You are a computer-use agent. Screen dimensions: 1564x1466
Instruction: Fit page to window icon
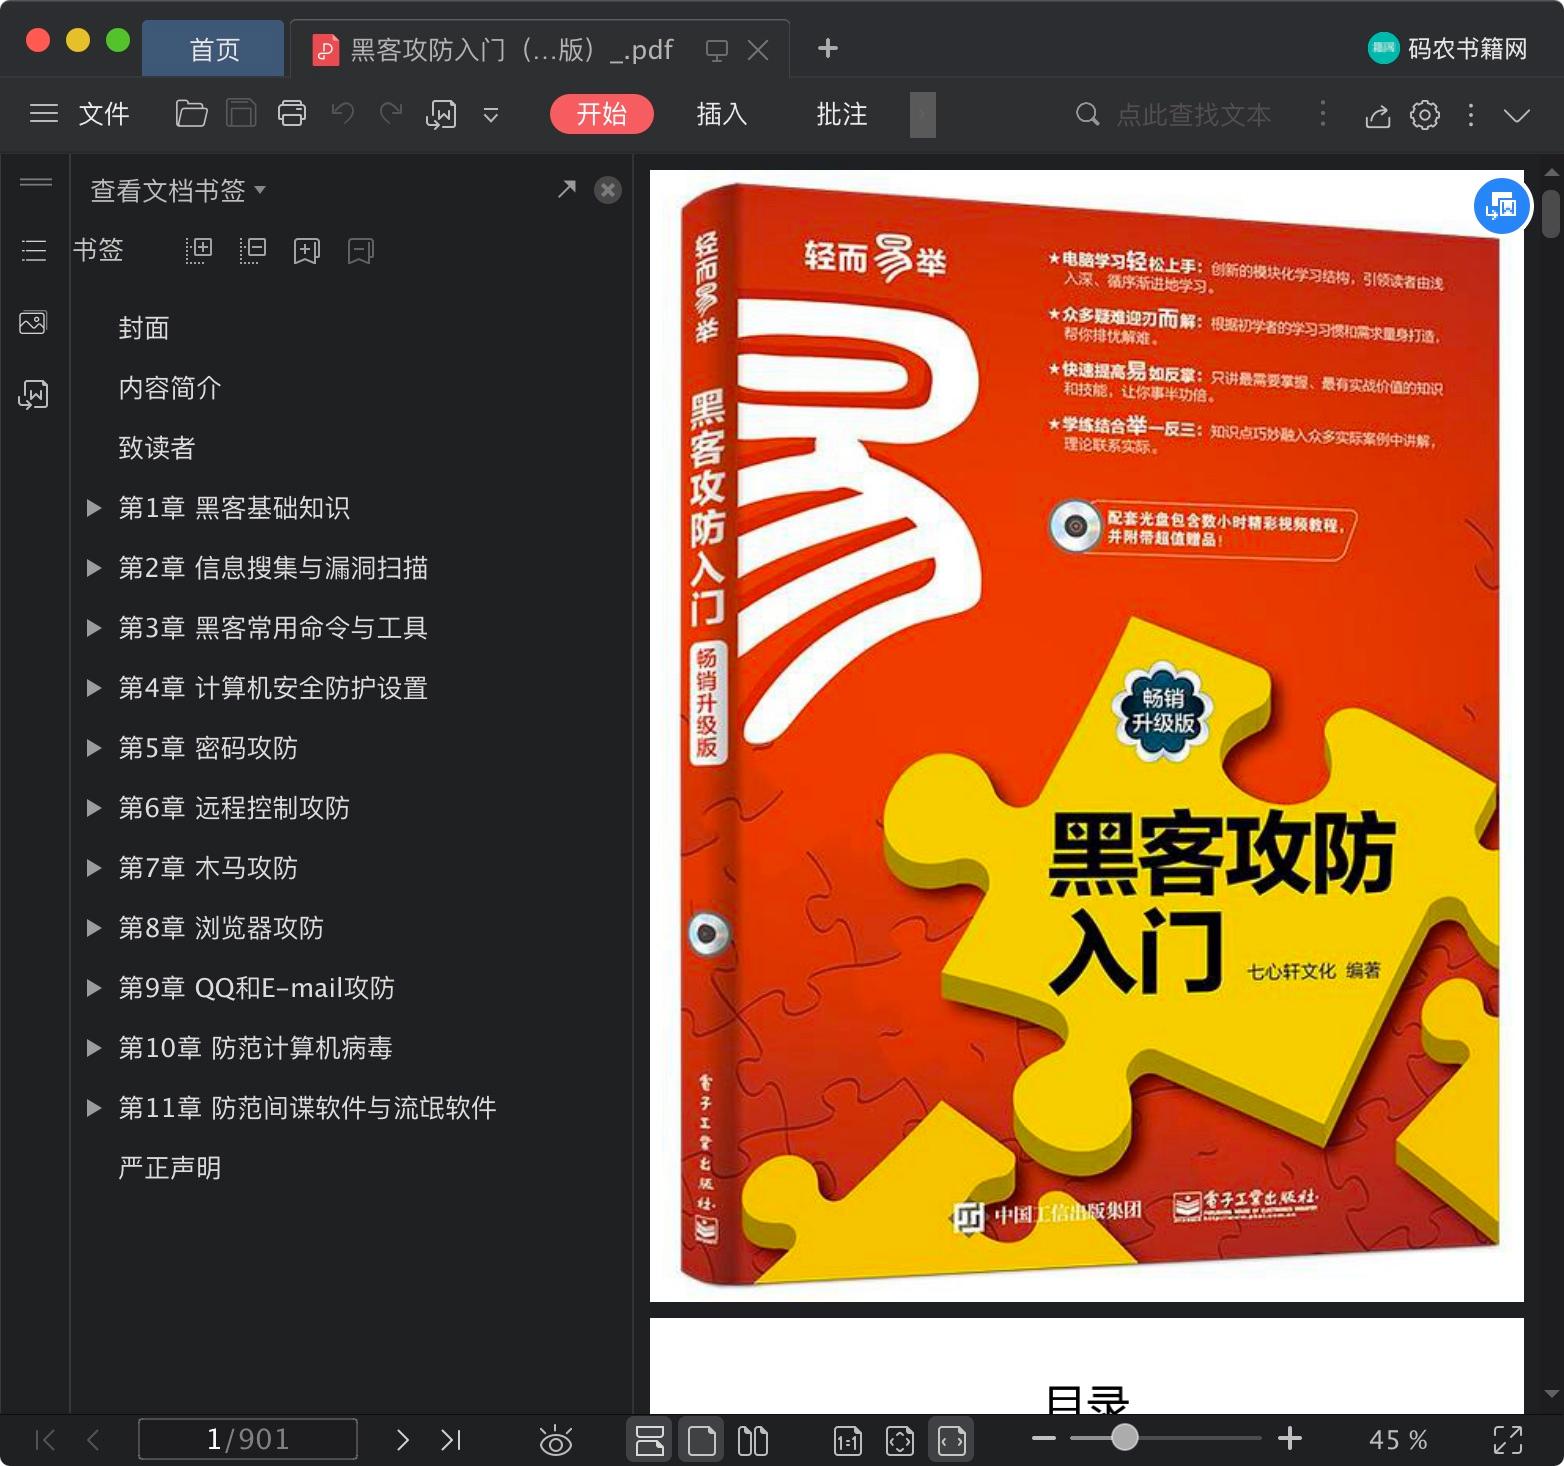click(x=900, y=1440)
